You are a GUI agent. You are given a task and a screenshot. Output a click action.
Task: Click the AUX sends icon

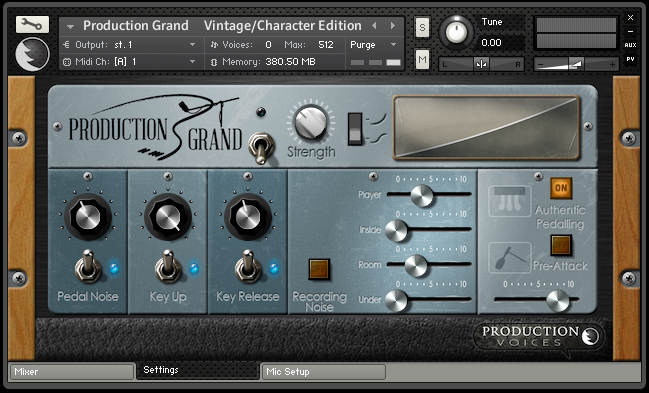point(630,45)
